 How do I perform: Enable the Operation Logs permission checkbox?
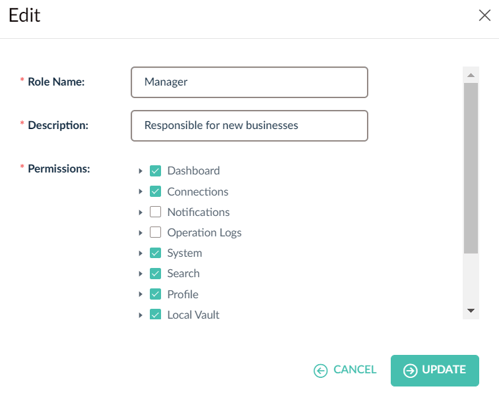pos(155,232)
